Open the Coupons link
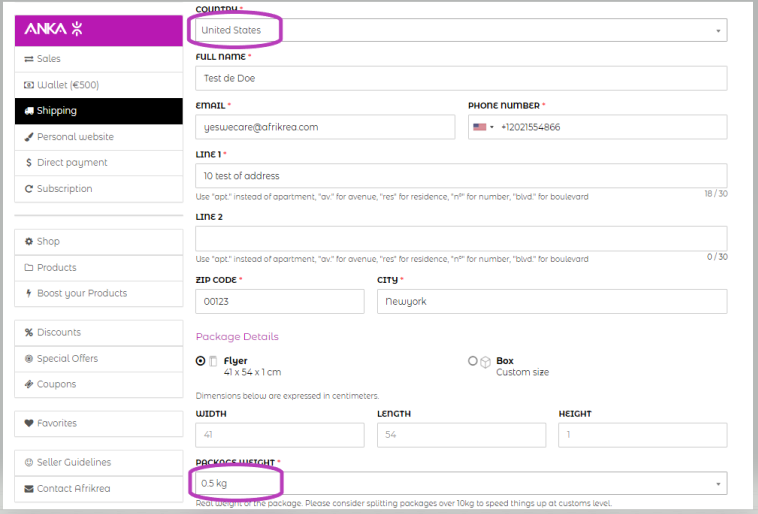 [99, 384]
